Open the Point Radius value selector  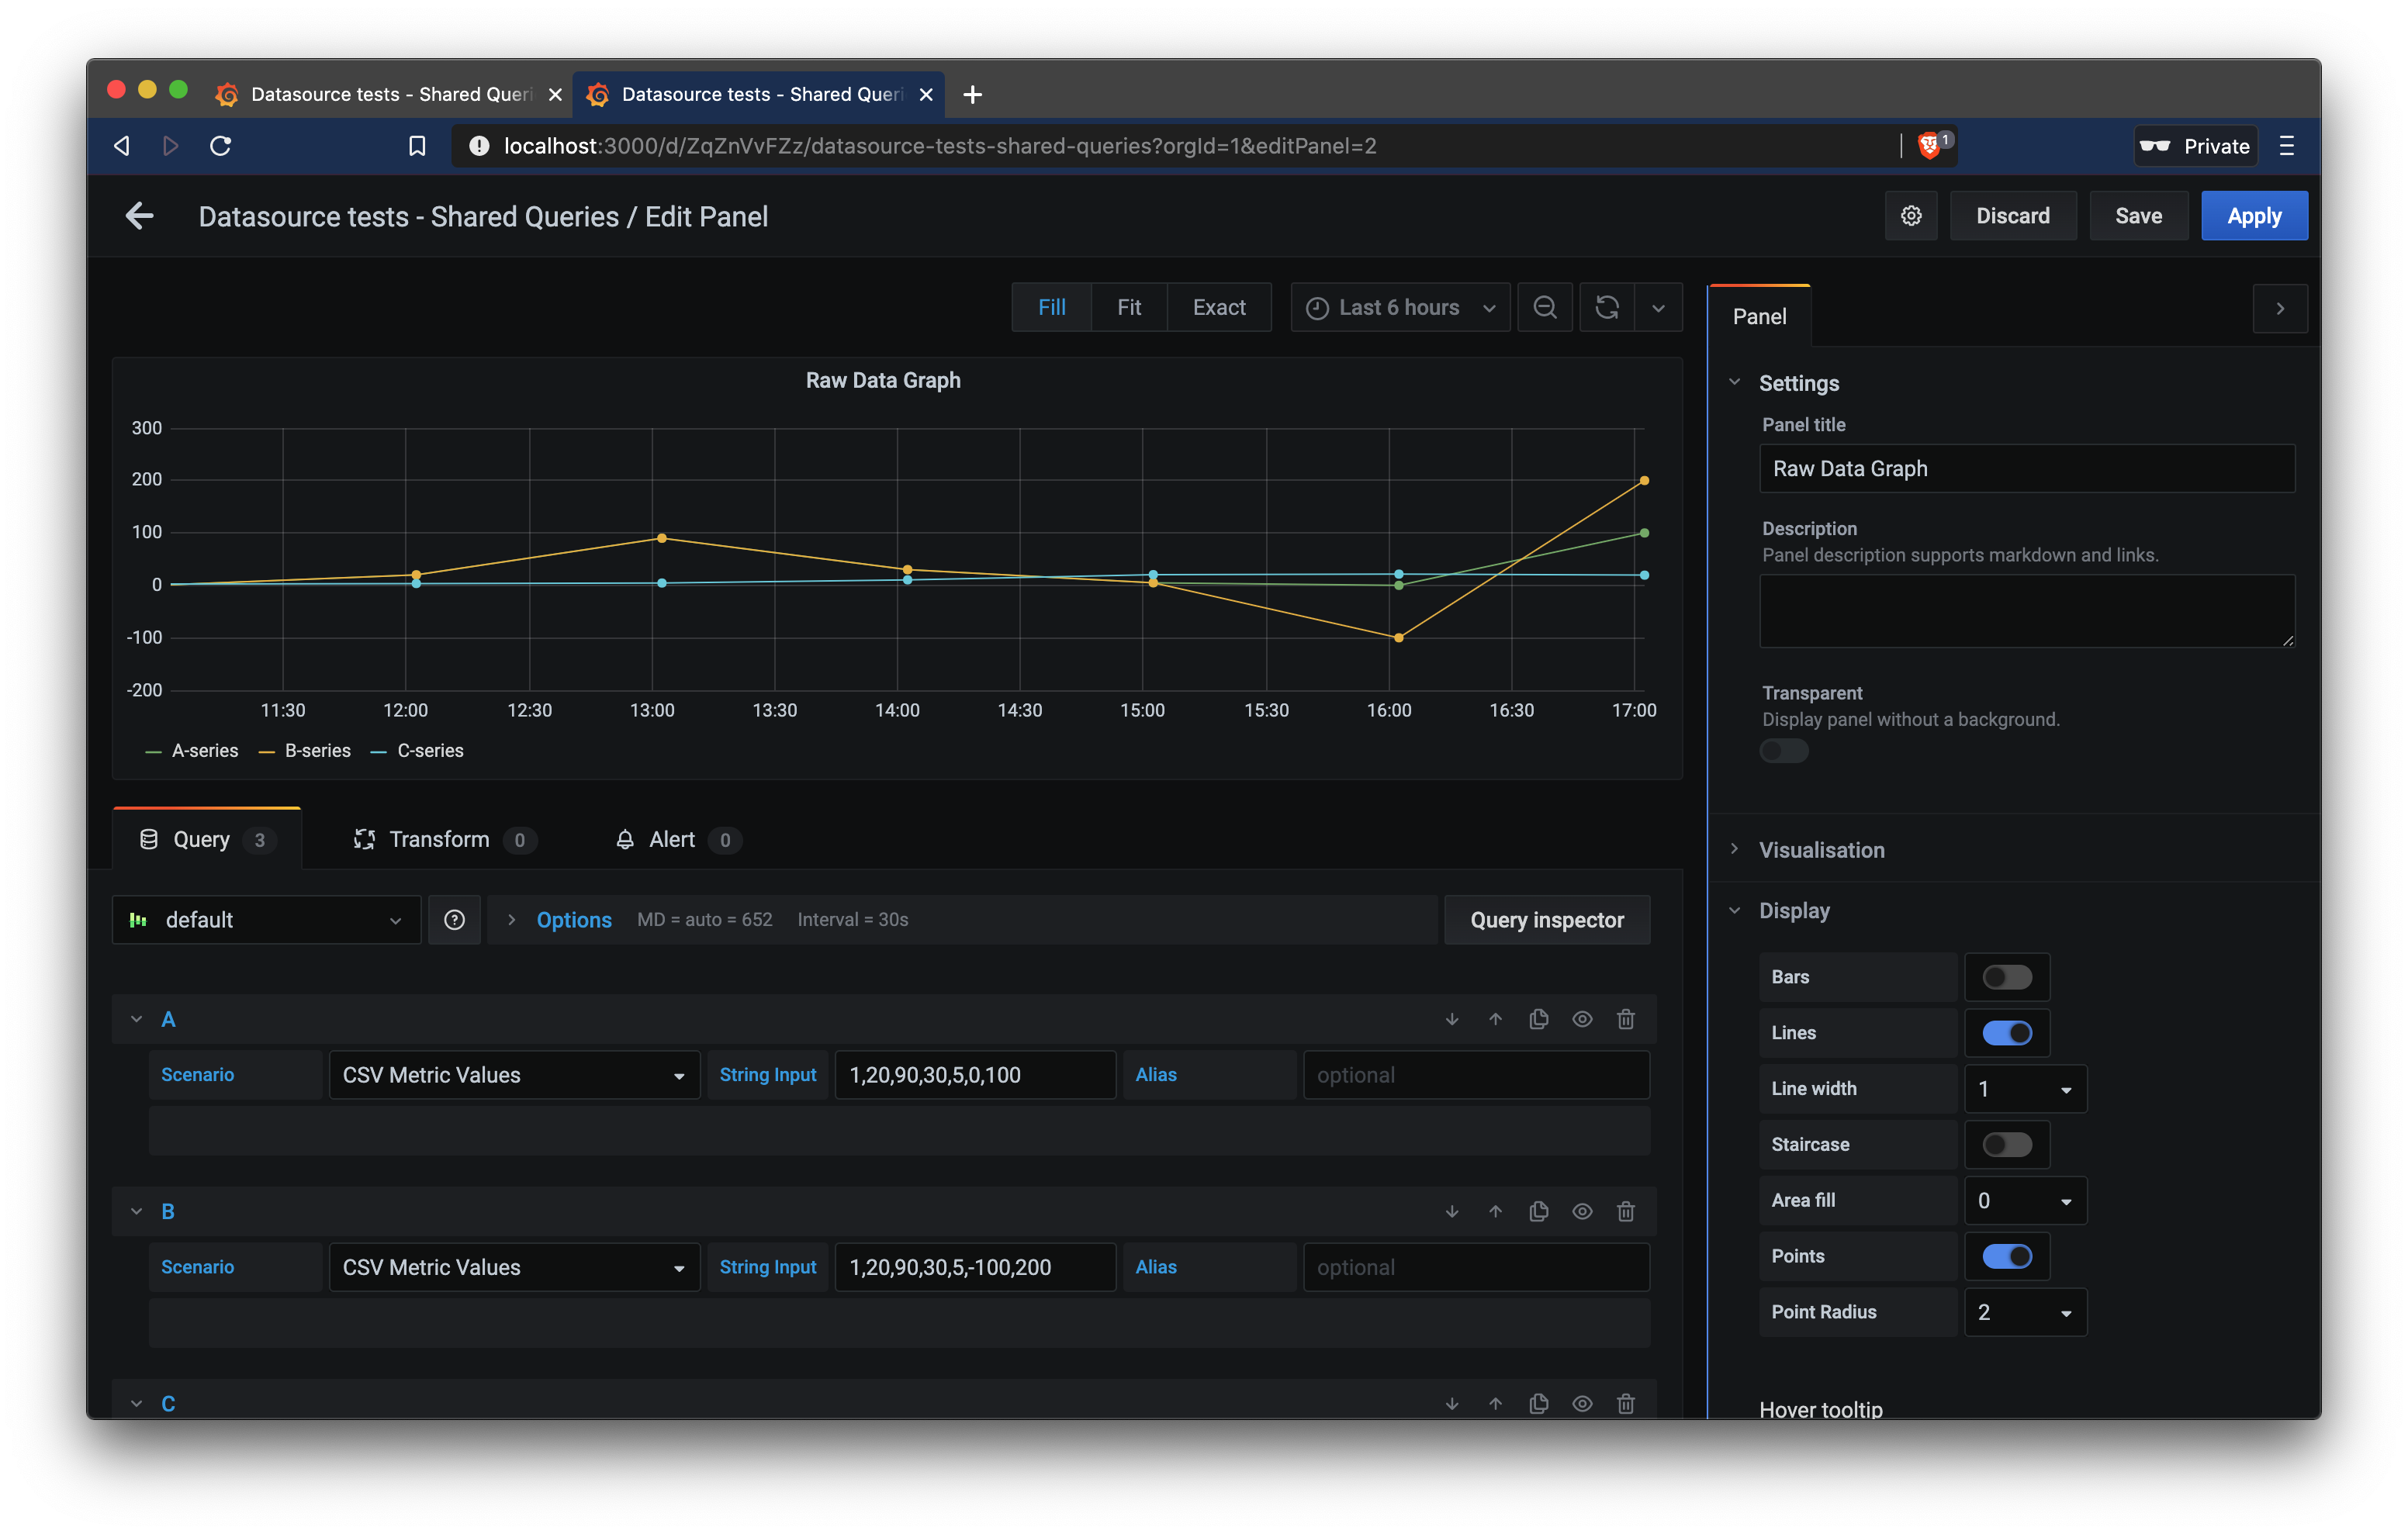tap(2024, 1312)
